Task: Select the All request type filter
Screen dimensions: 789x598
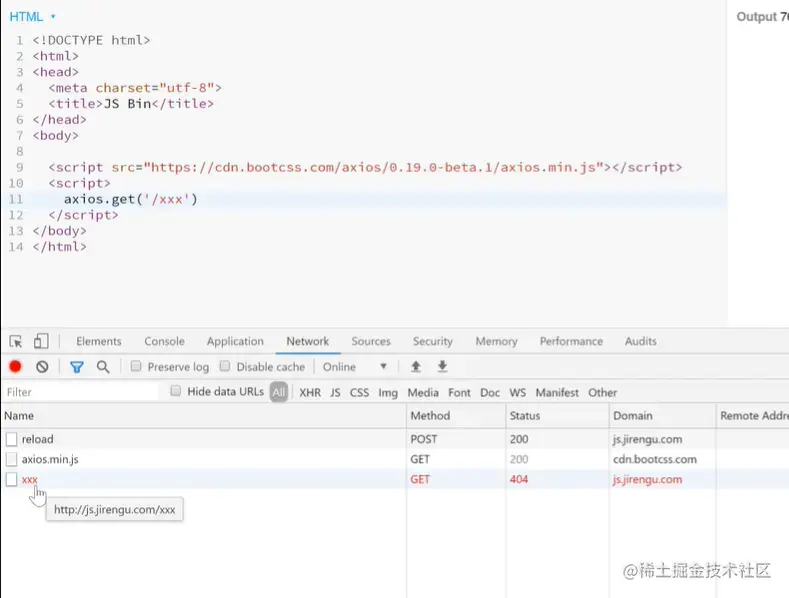Action: (279, 392)
